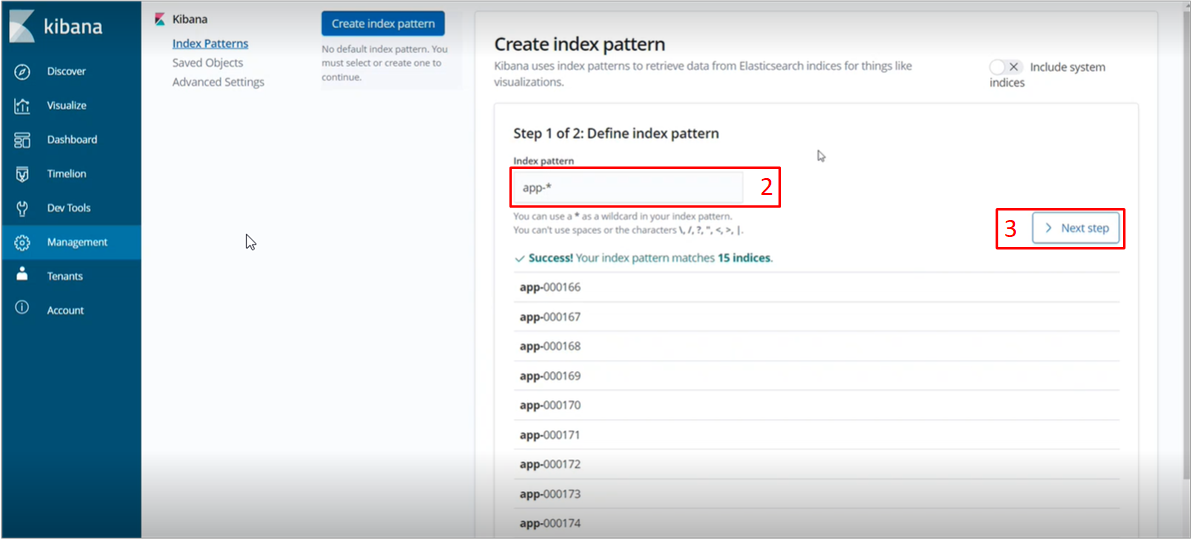
Task: Click the Next step button
Action: (x=1076, y=228)
